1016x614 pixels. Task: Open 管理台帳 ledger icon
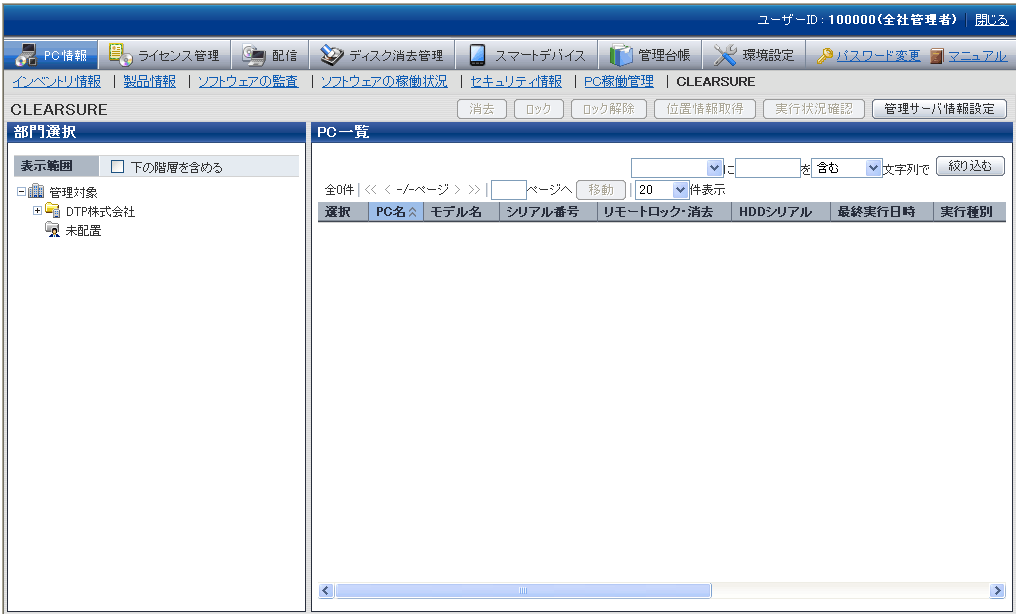point(621,55)
